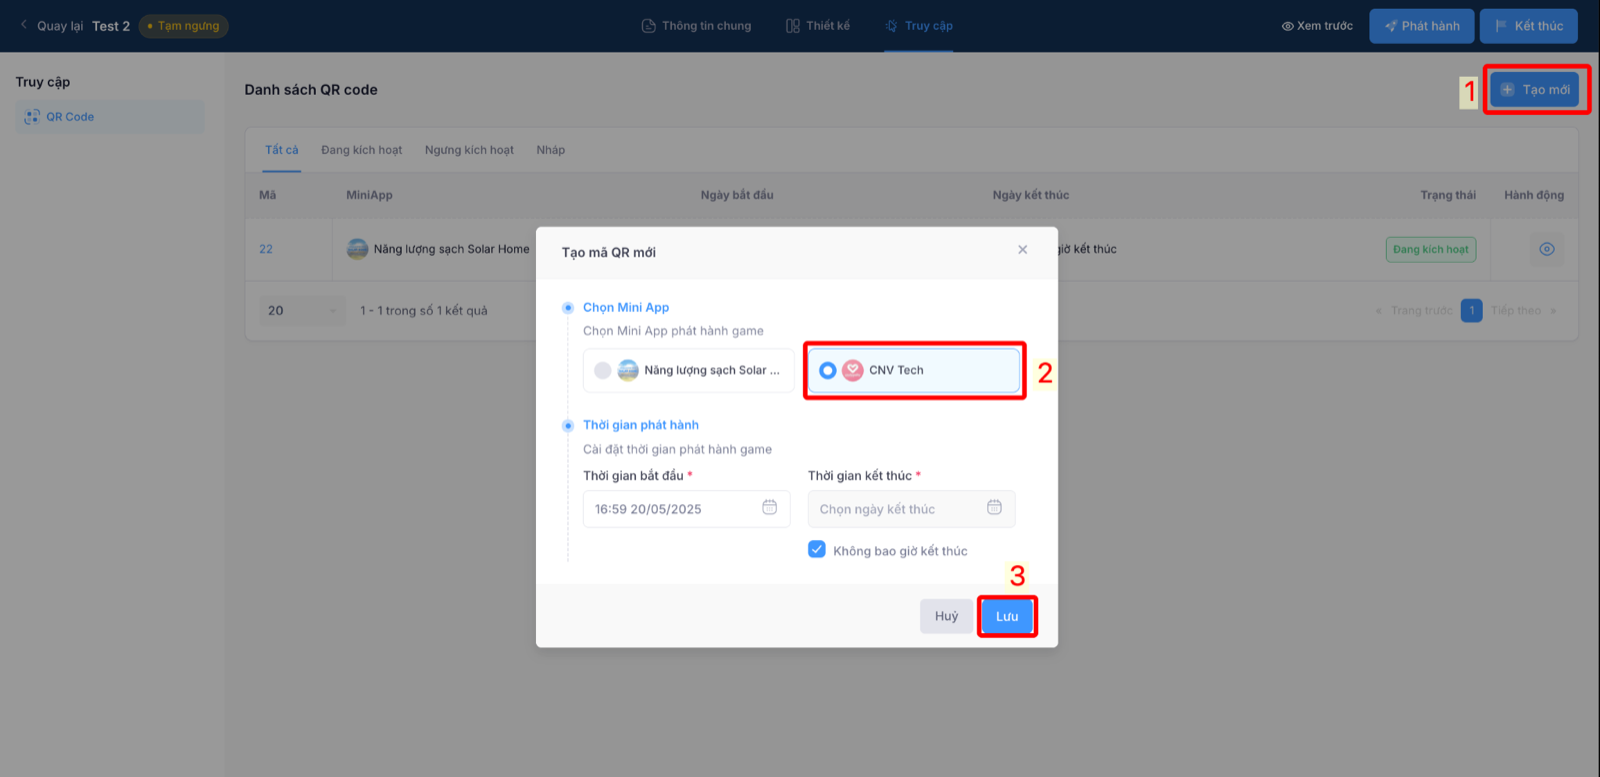Click the Đang kích hoạt status badge
Viewport: 1600px width, 777px height.
click(x=1431, y=249)
